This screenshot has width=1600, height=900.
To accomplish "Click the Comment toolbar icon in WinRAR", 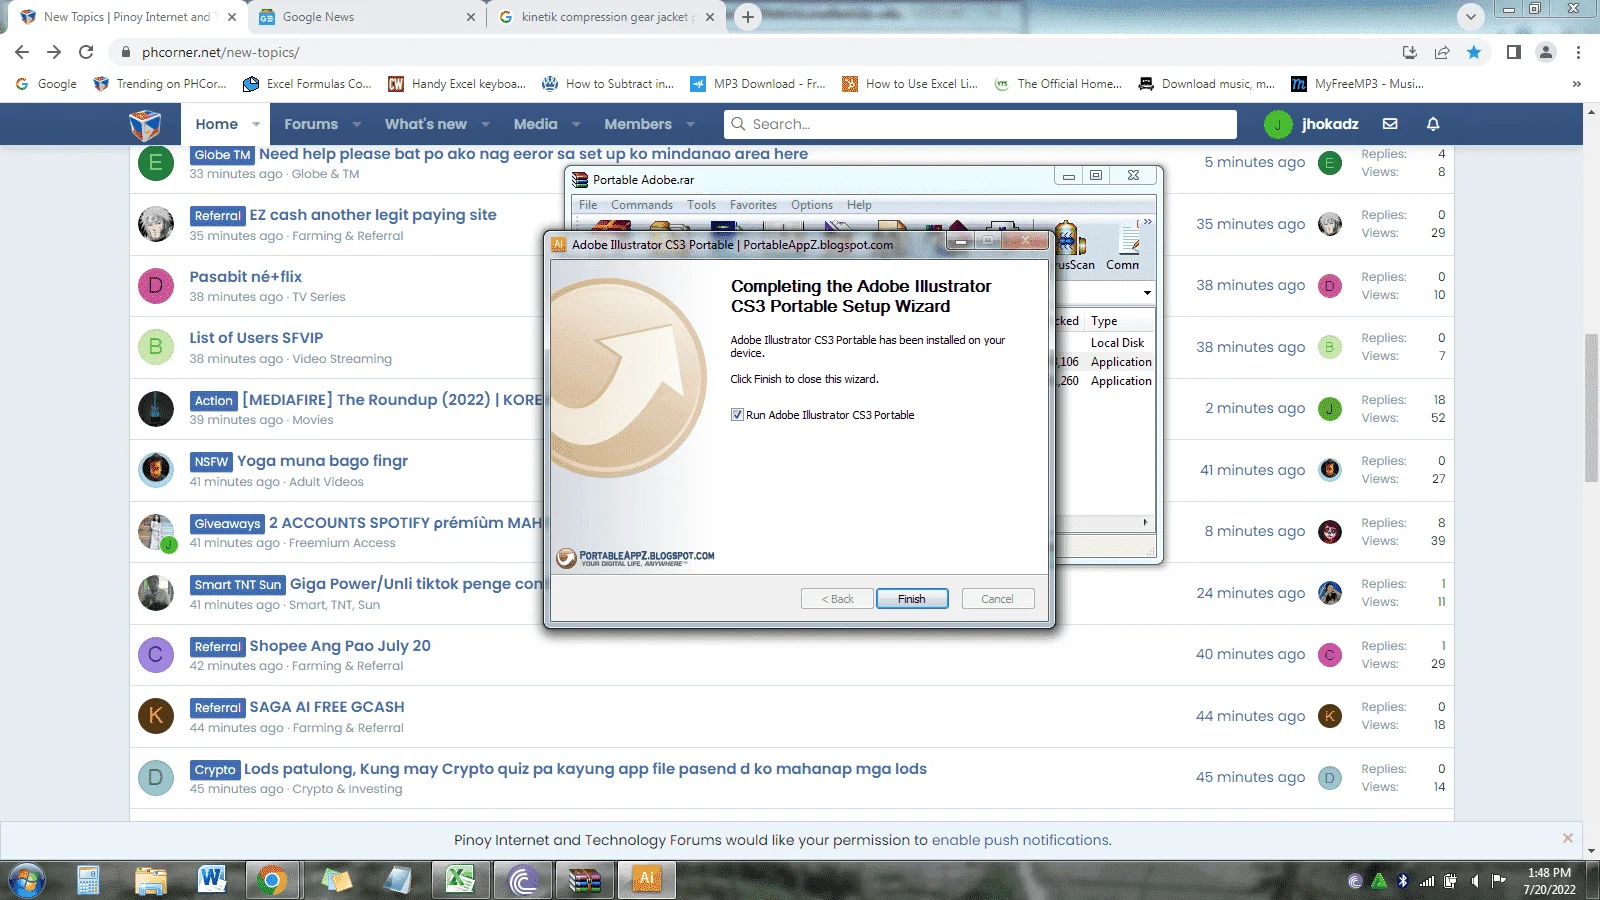I will tap(1125, 246).
